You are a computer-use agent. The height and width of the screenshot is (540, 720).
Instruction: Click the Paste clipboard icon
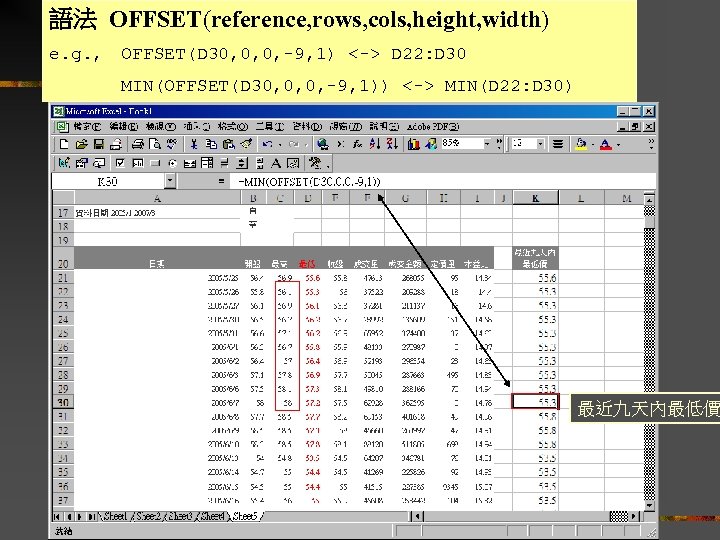(228, 144)
